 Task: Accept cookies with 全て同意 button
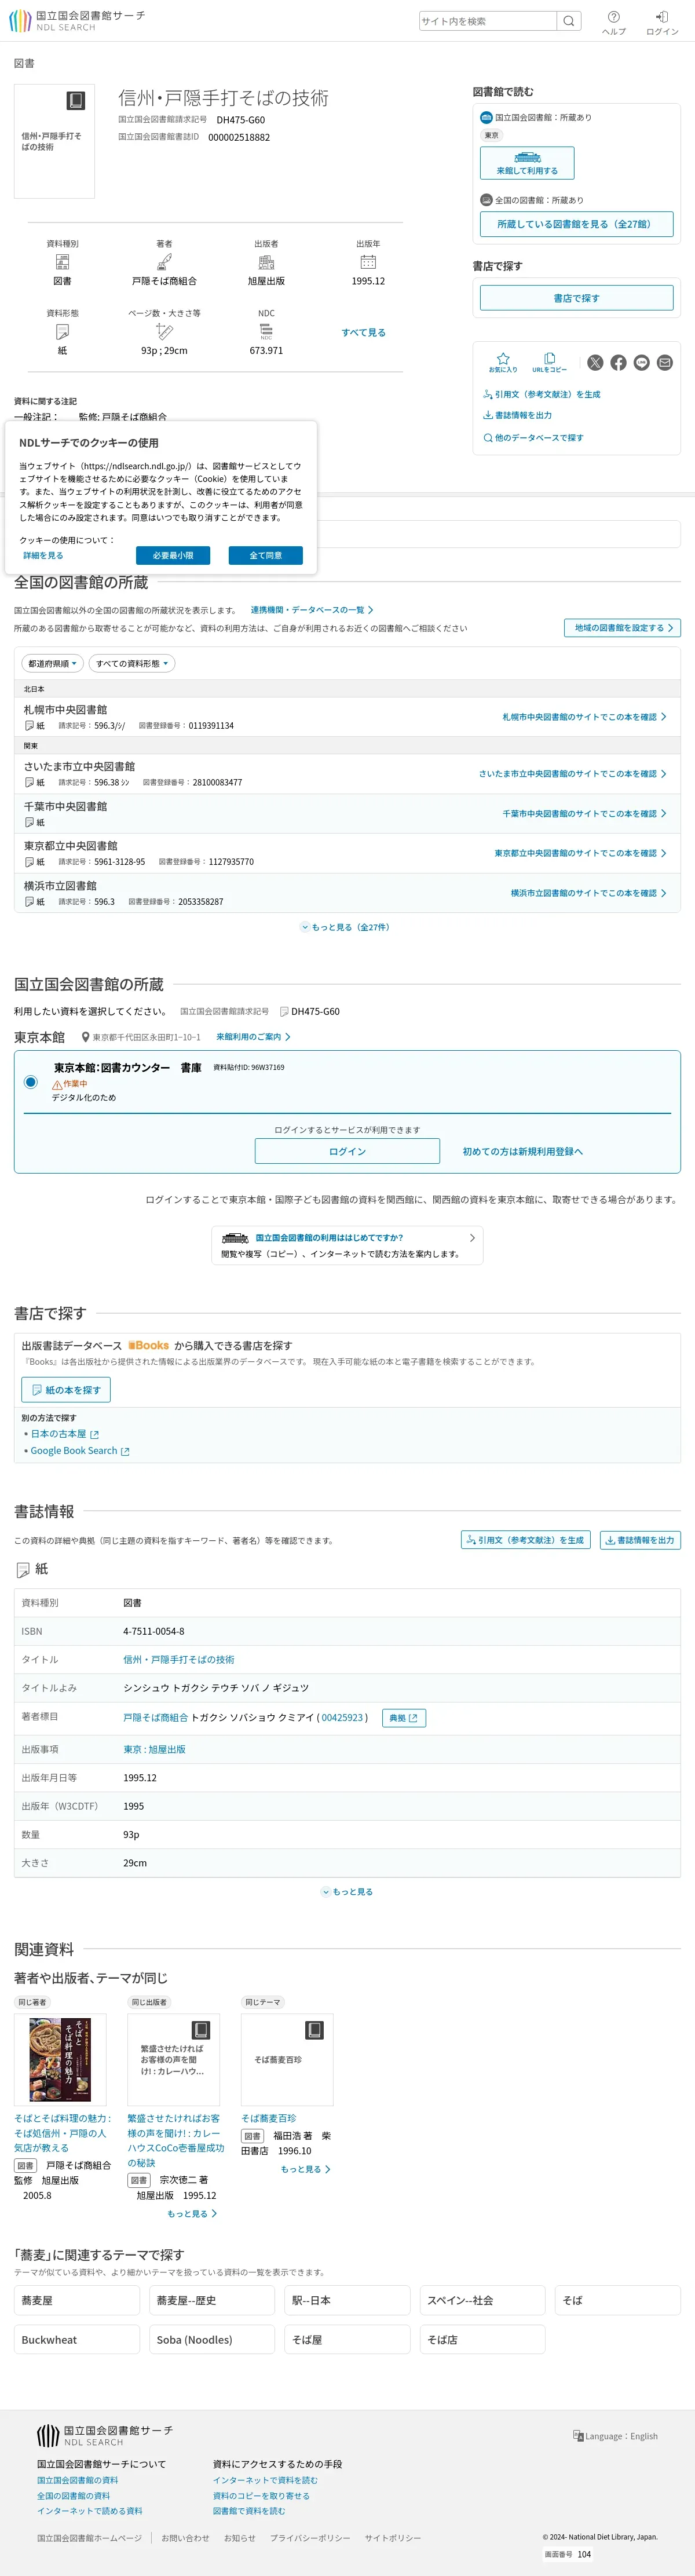(265, 555)
